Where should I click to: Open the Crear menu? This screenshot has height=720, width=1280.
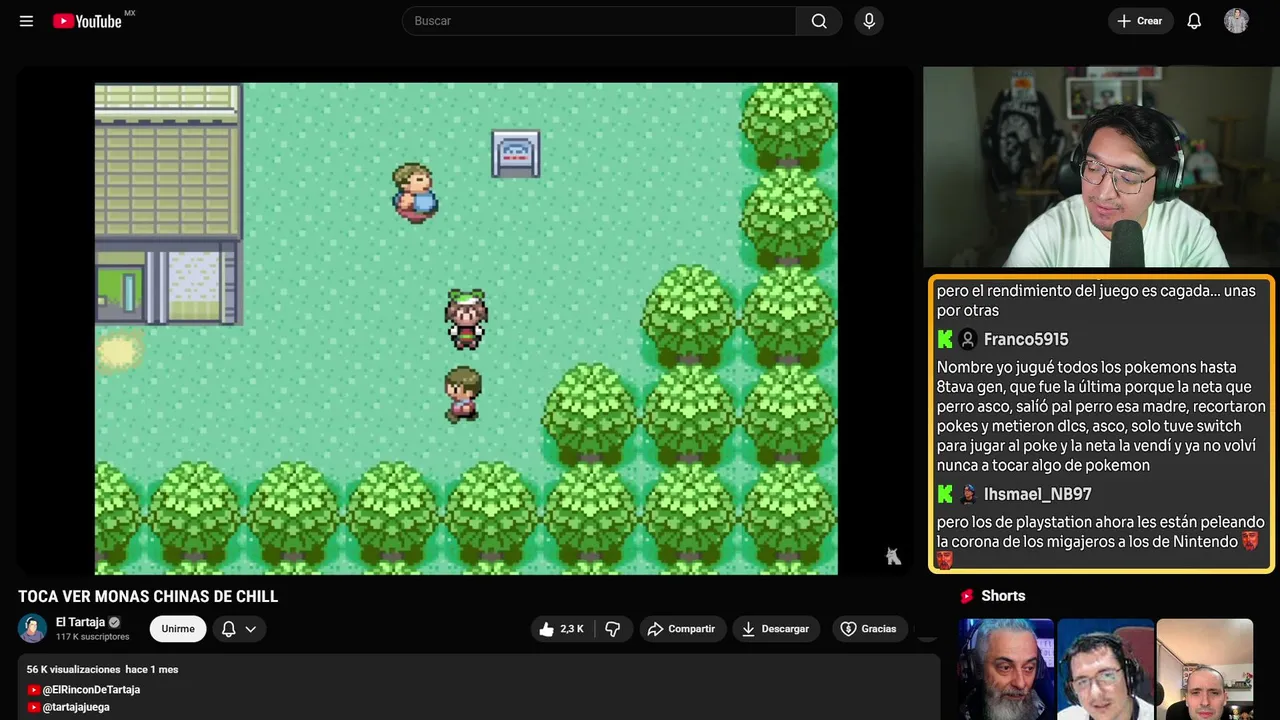click(1140, 21)
